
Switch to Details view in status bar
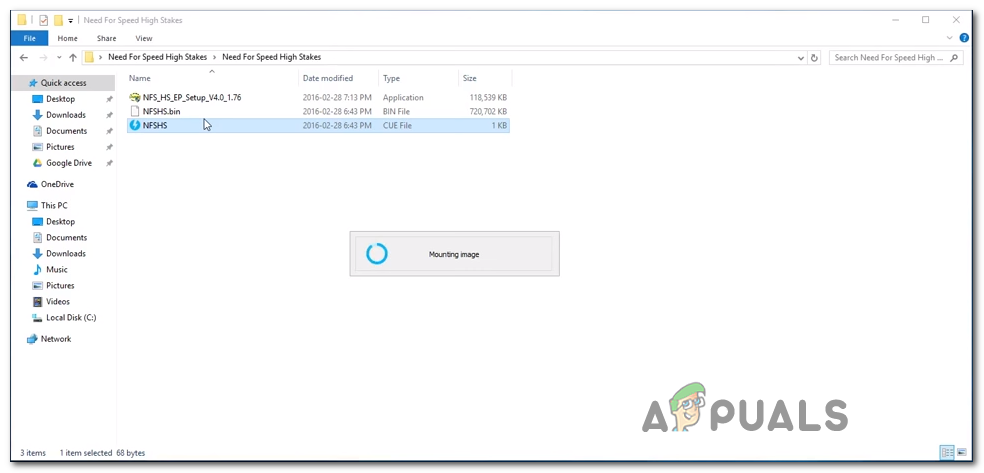947,452
